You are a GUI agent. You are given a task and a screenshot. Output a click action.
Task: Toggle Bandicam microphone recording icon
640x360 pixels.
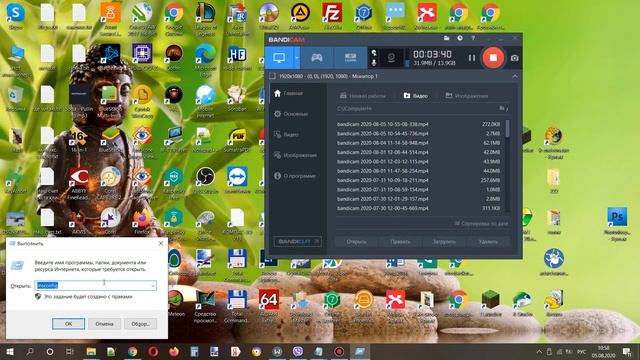[x=374, y=62]
